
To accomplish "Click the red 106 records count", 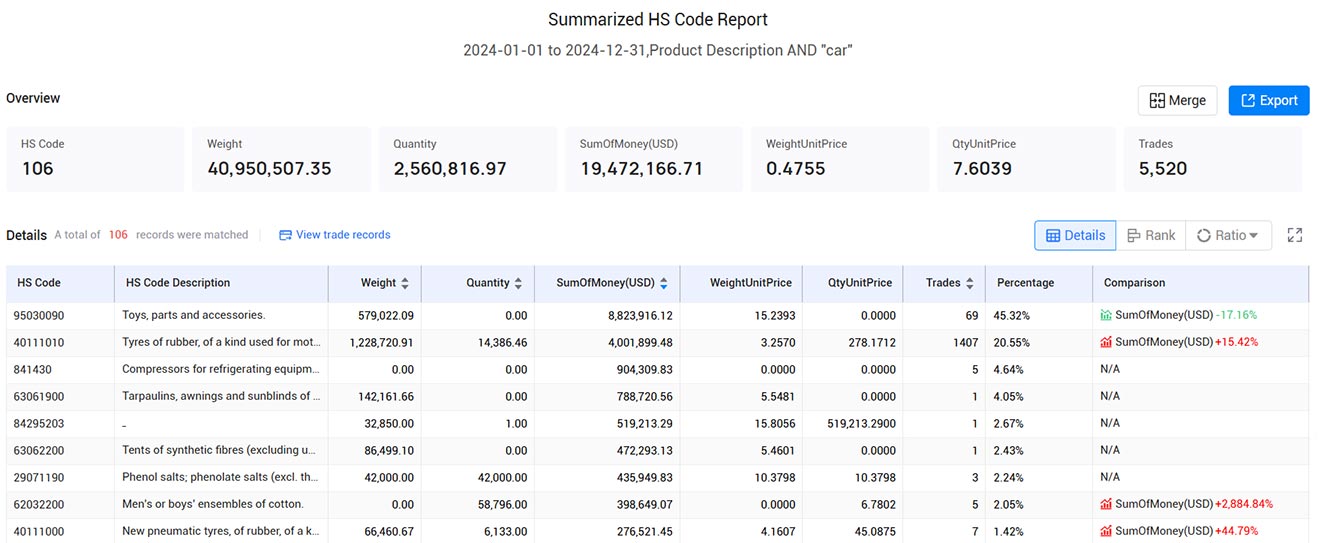I will click(118, 235).
